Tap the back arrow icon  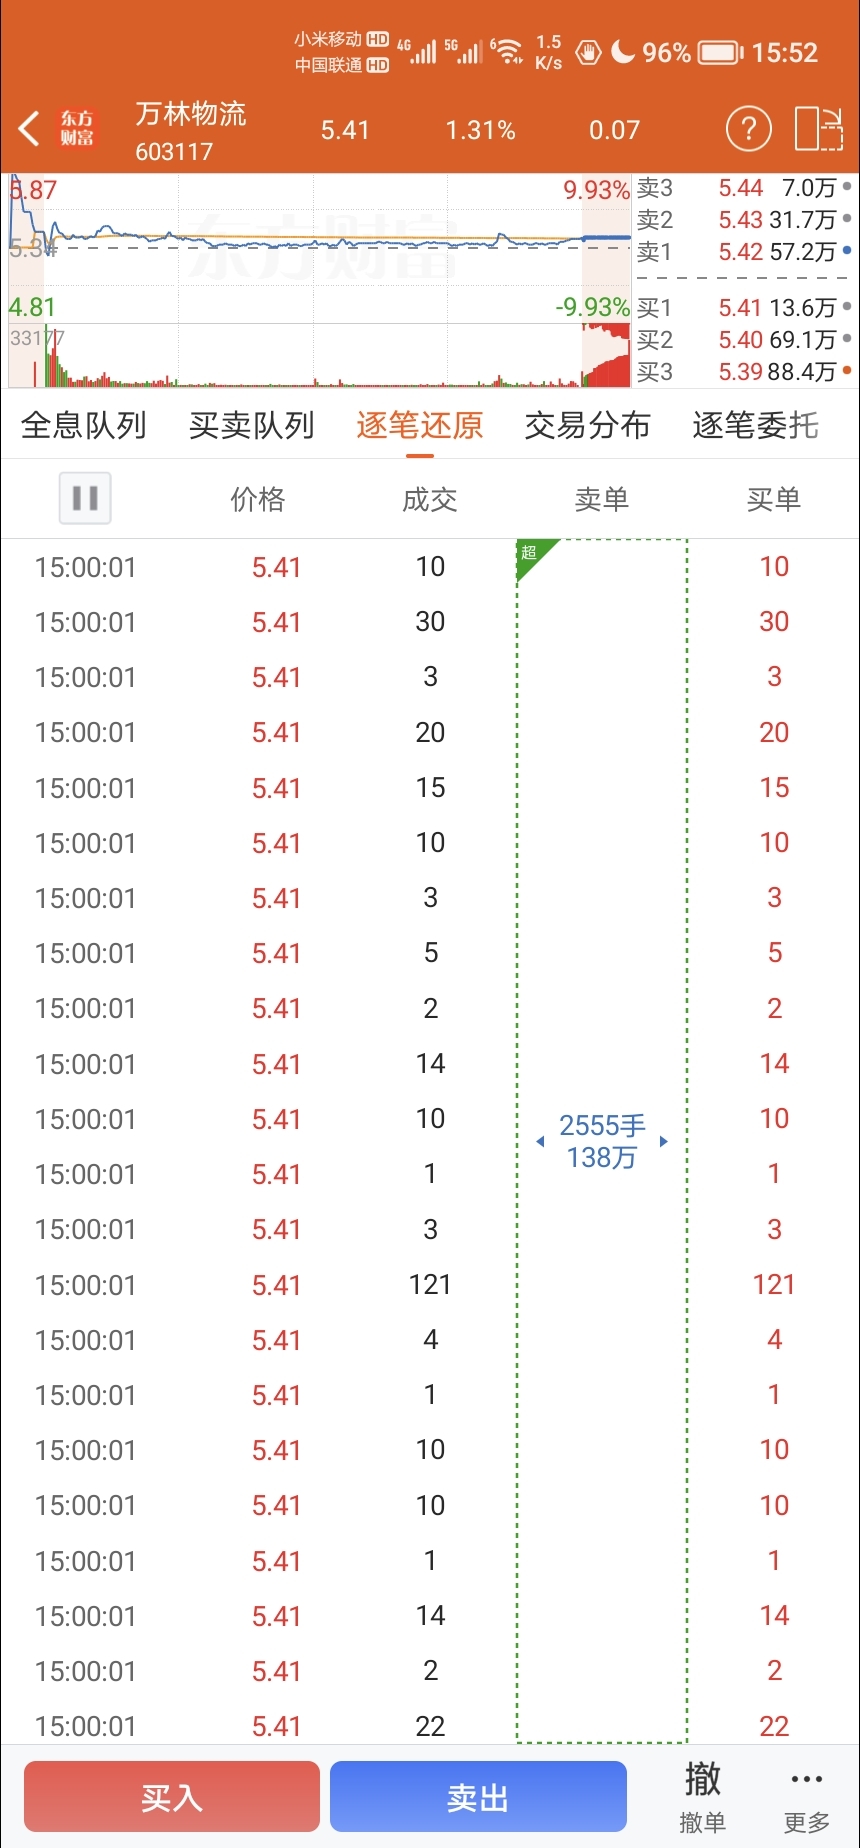coord(30,129)
